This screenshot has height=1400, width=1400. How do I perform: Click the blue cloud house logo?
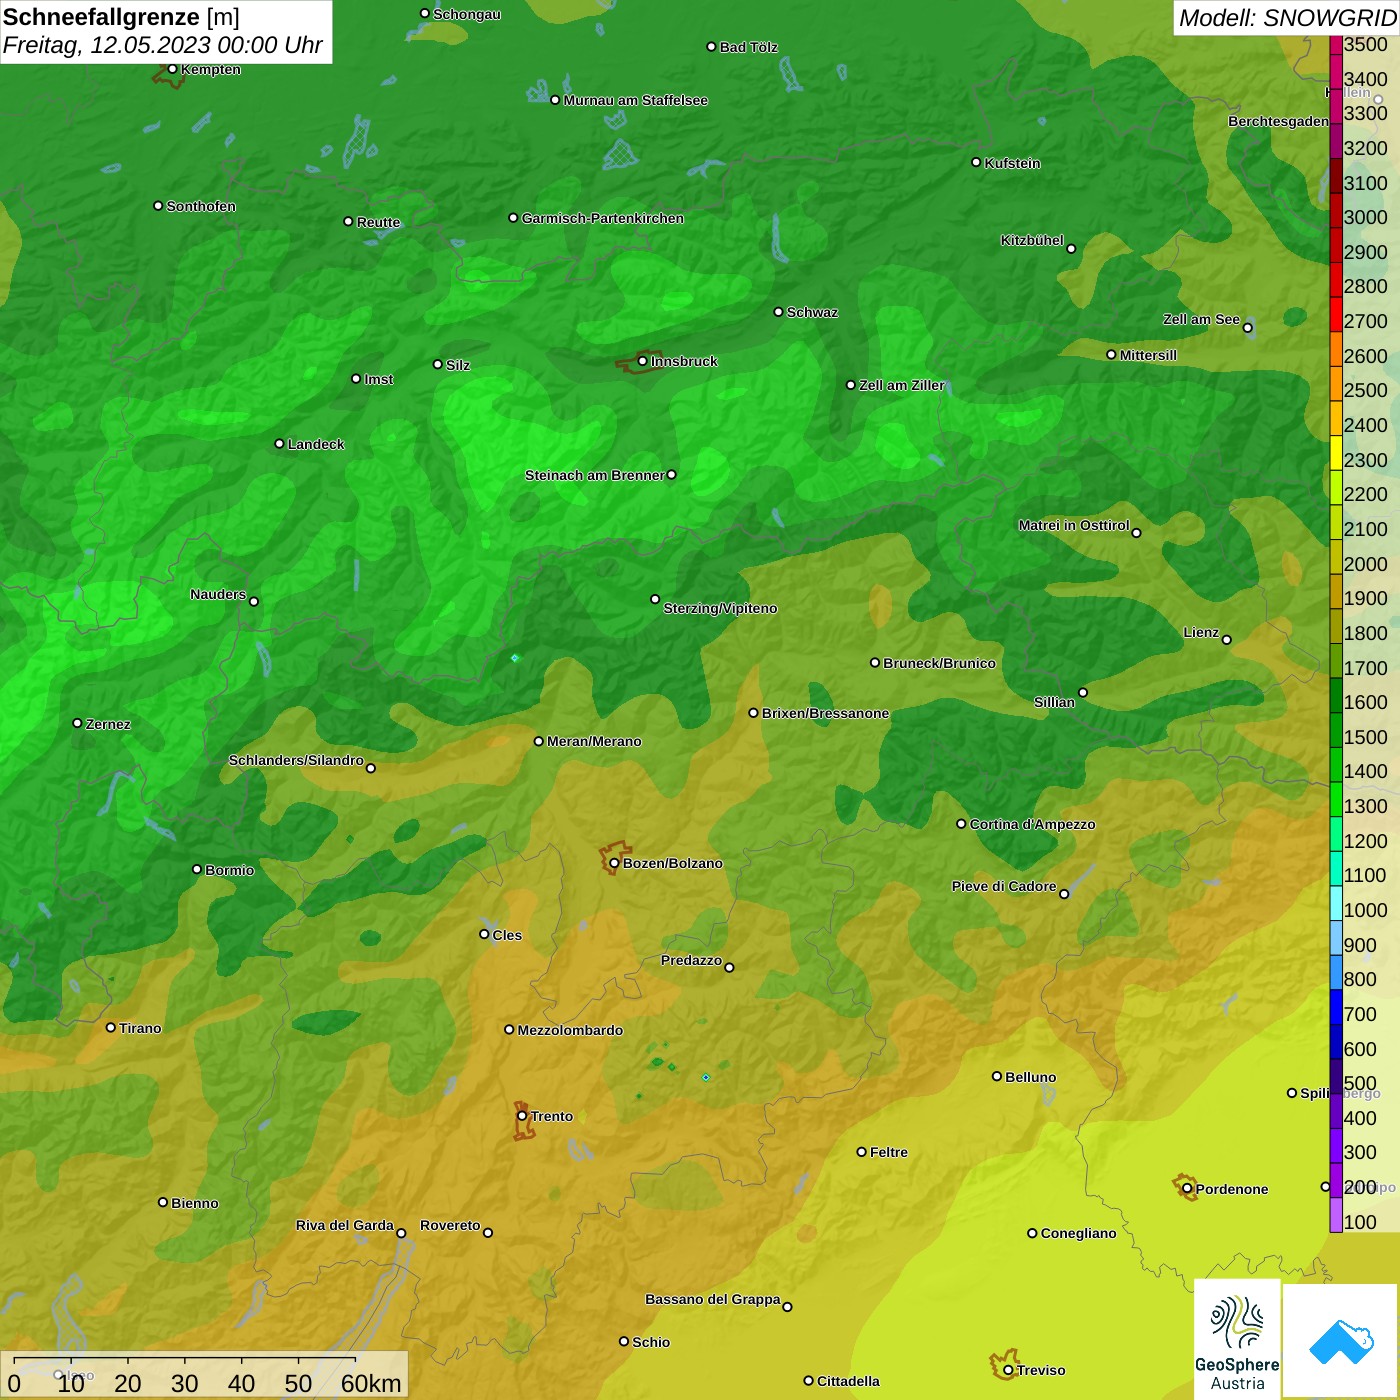point(1340,1341)
